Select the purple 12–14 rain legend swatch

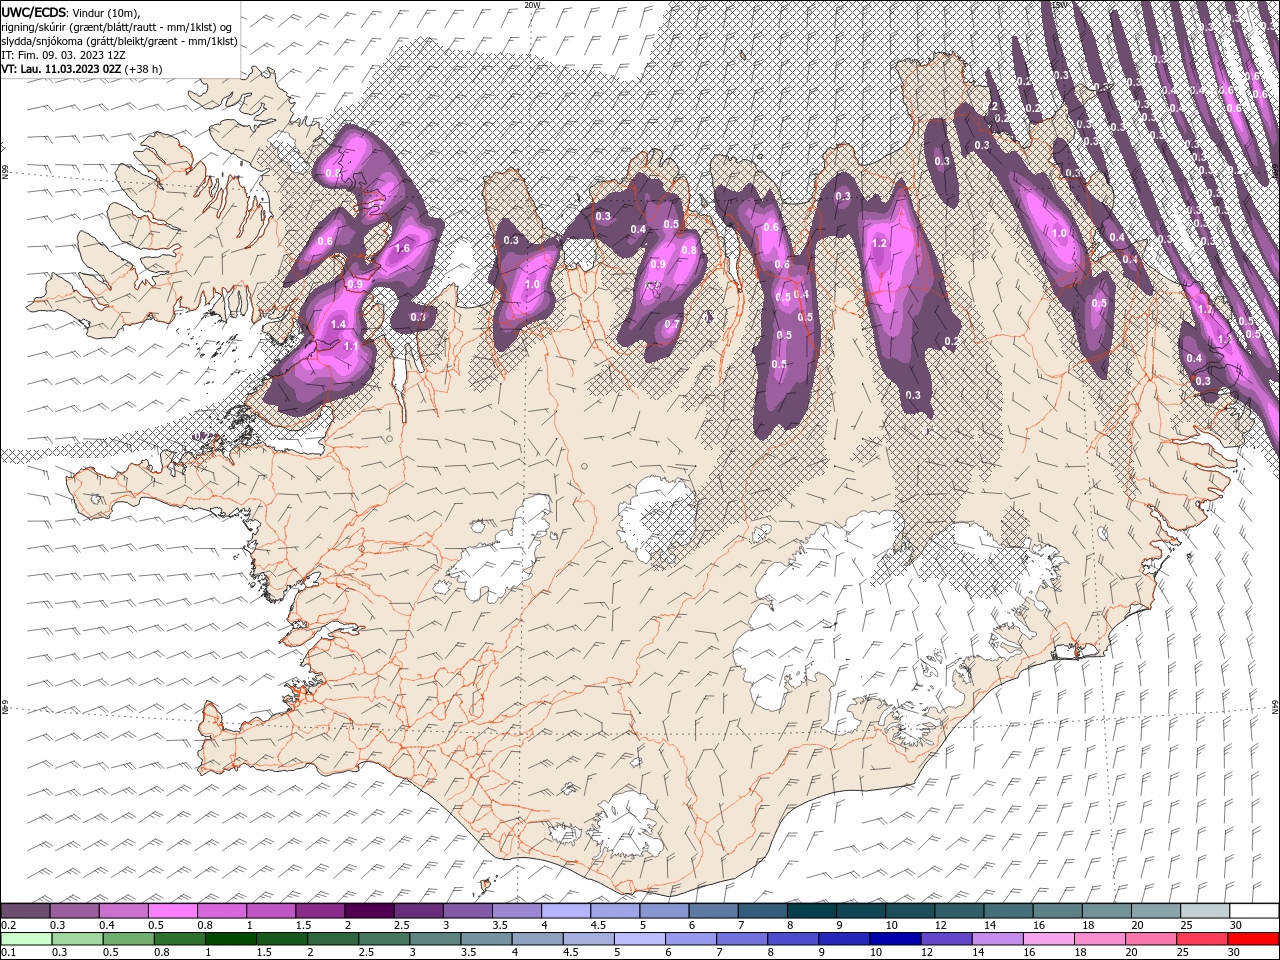[946, 939]
